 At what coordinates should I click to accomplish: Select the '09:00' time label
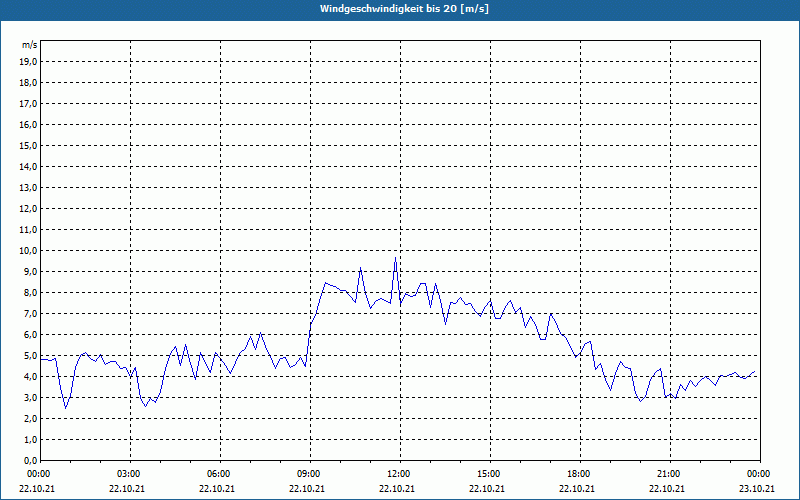pos(310,474)
